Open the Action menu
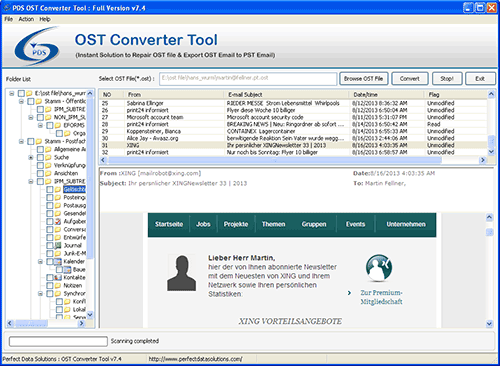Screen dimensions: 500x366 pos(26,19)
